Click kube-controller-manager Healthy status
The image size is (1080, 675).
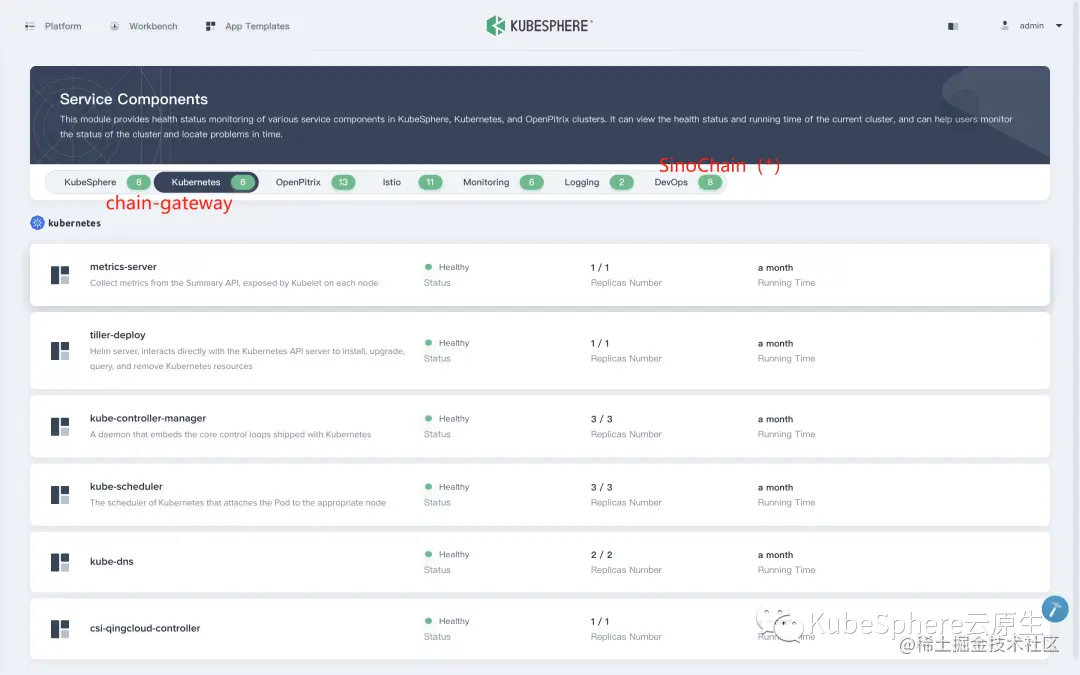tap(447, 419)
